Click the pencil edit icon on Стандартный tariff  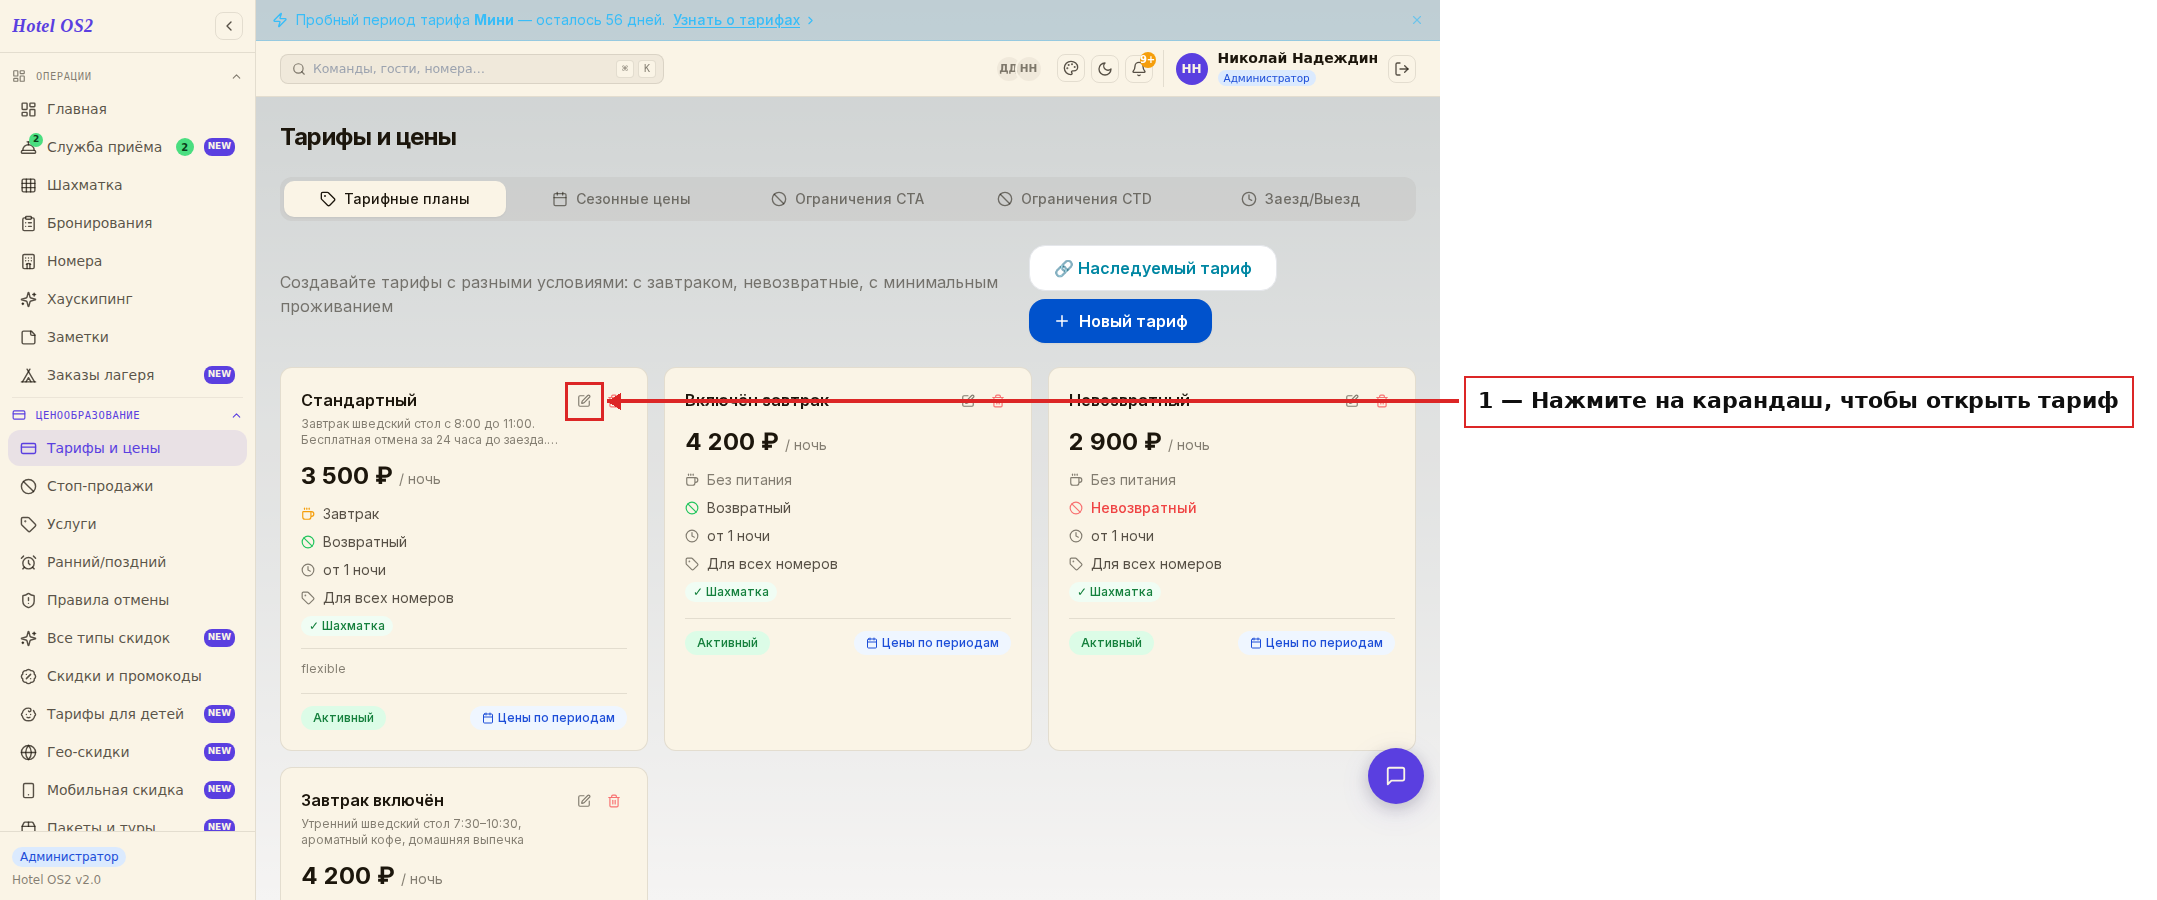pyautogui.click(x=584, y=401)
